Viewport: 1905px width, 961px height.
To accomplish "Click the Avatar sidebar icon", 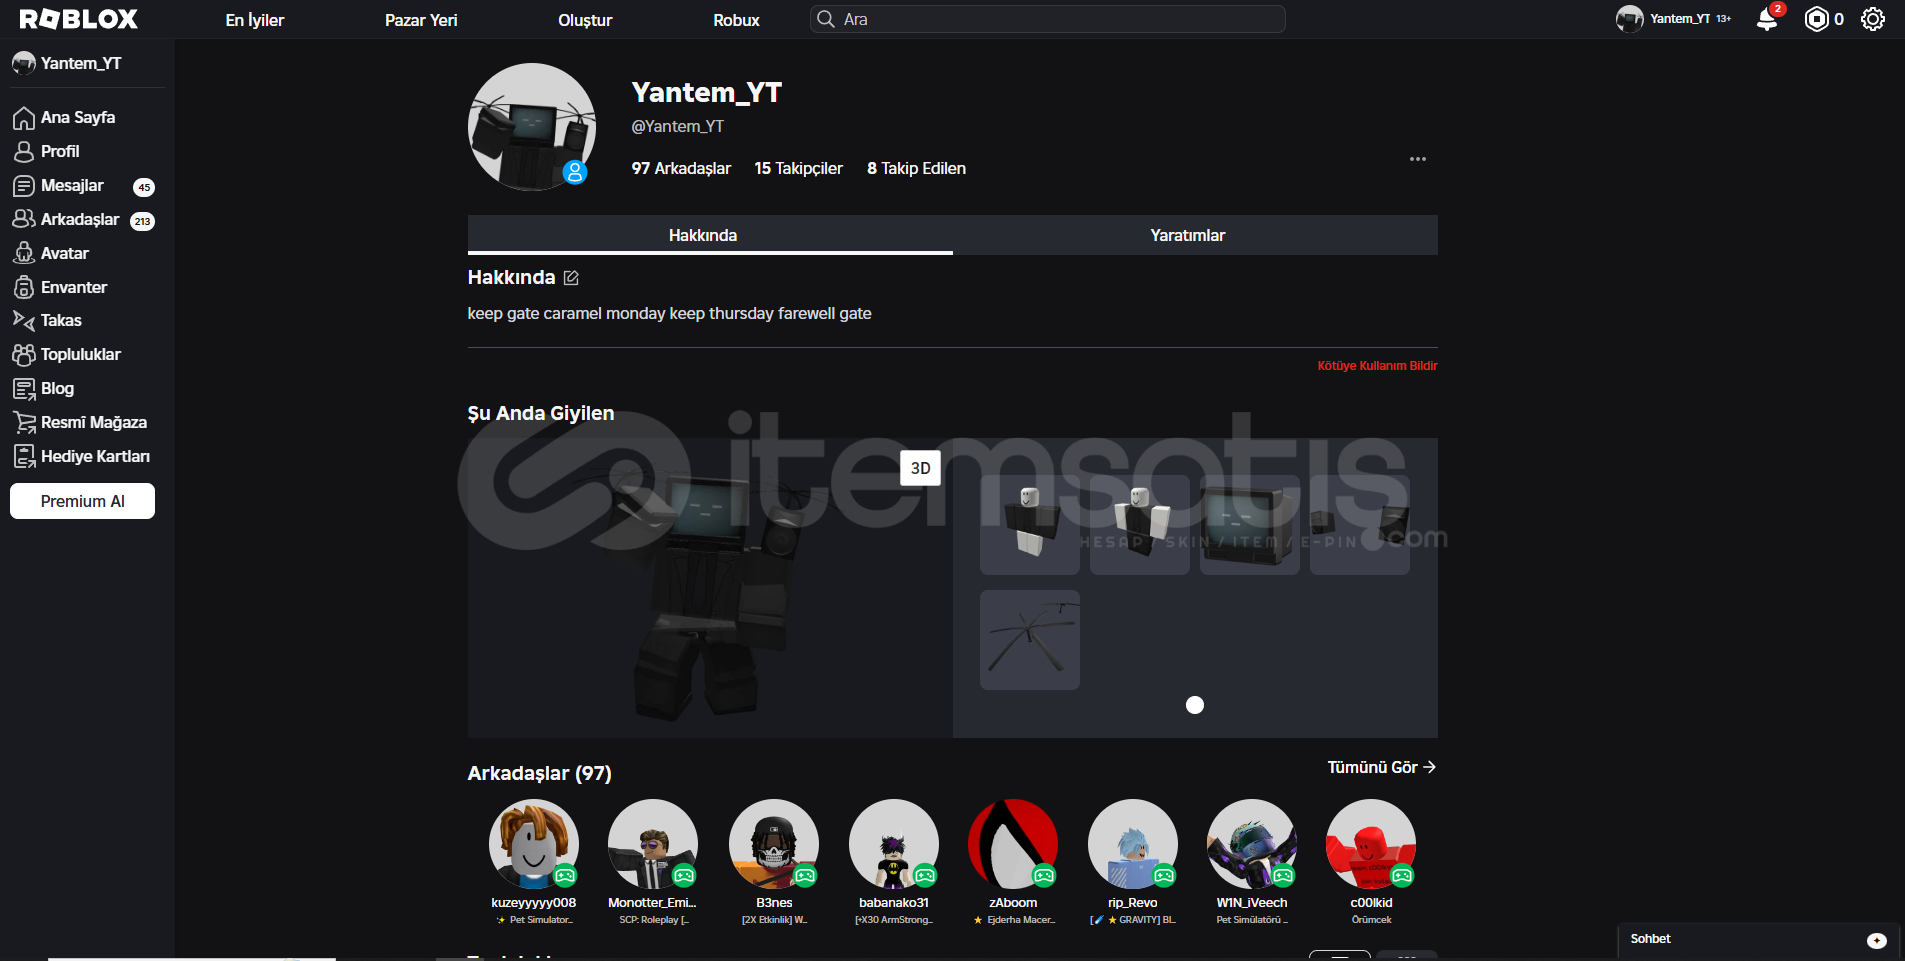I will pos(24,253).
